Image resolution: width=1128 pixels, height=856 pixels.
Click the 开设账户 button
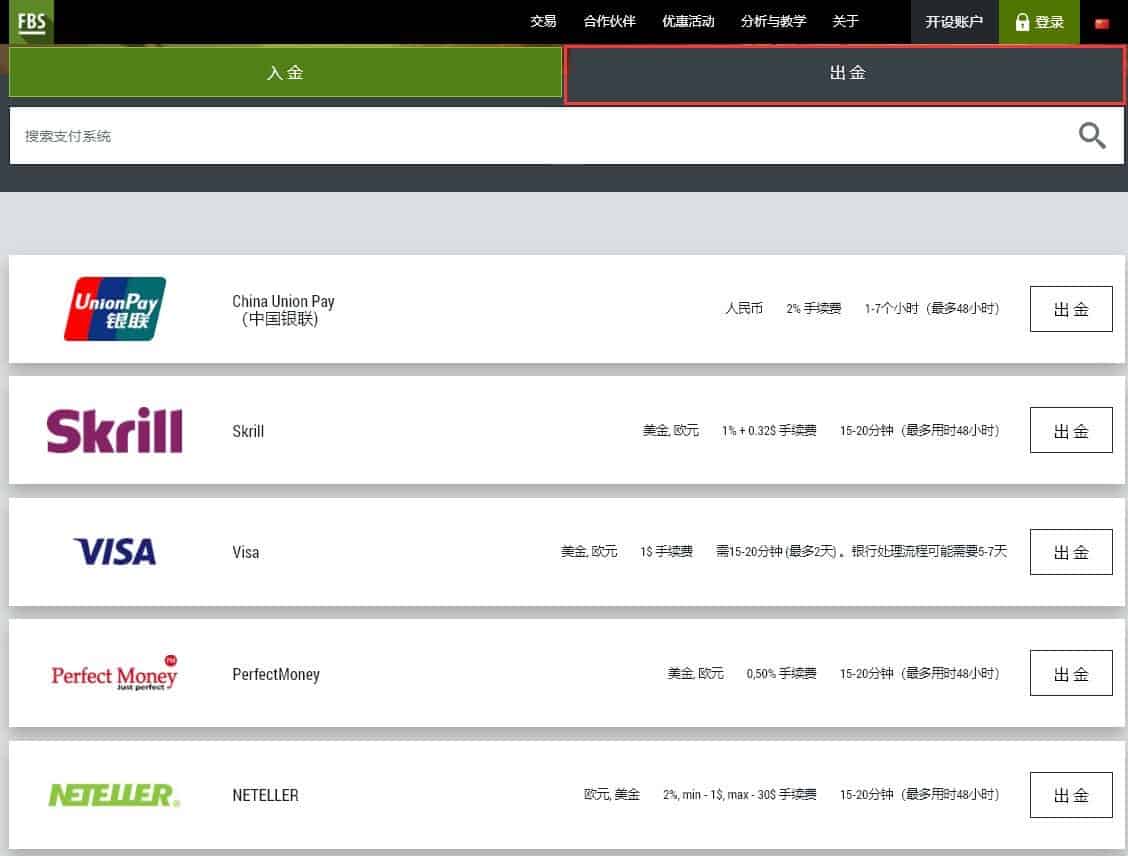tap(954, 22)
